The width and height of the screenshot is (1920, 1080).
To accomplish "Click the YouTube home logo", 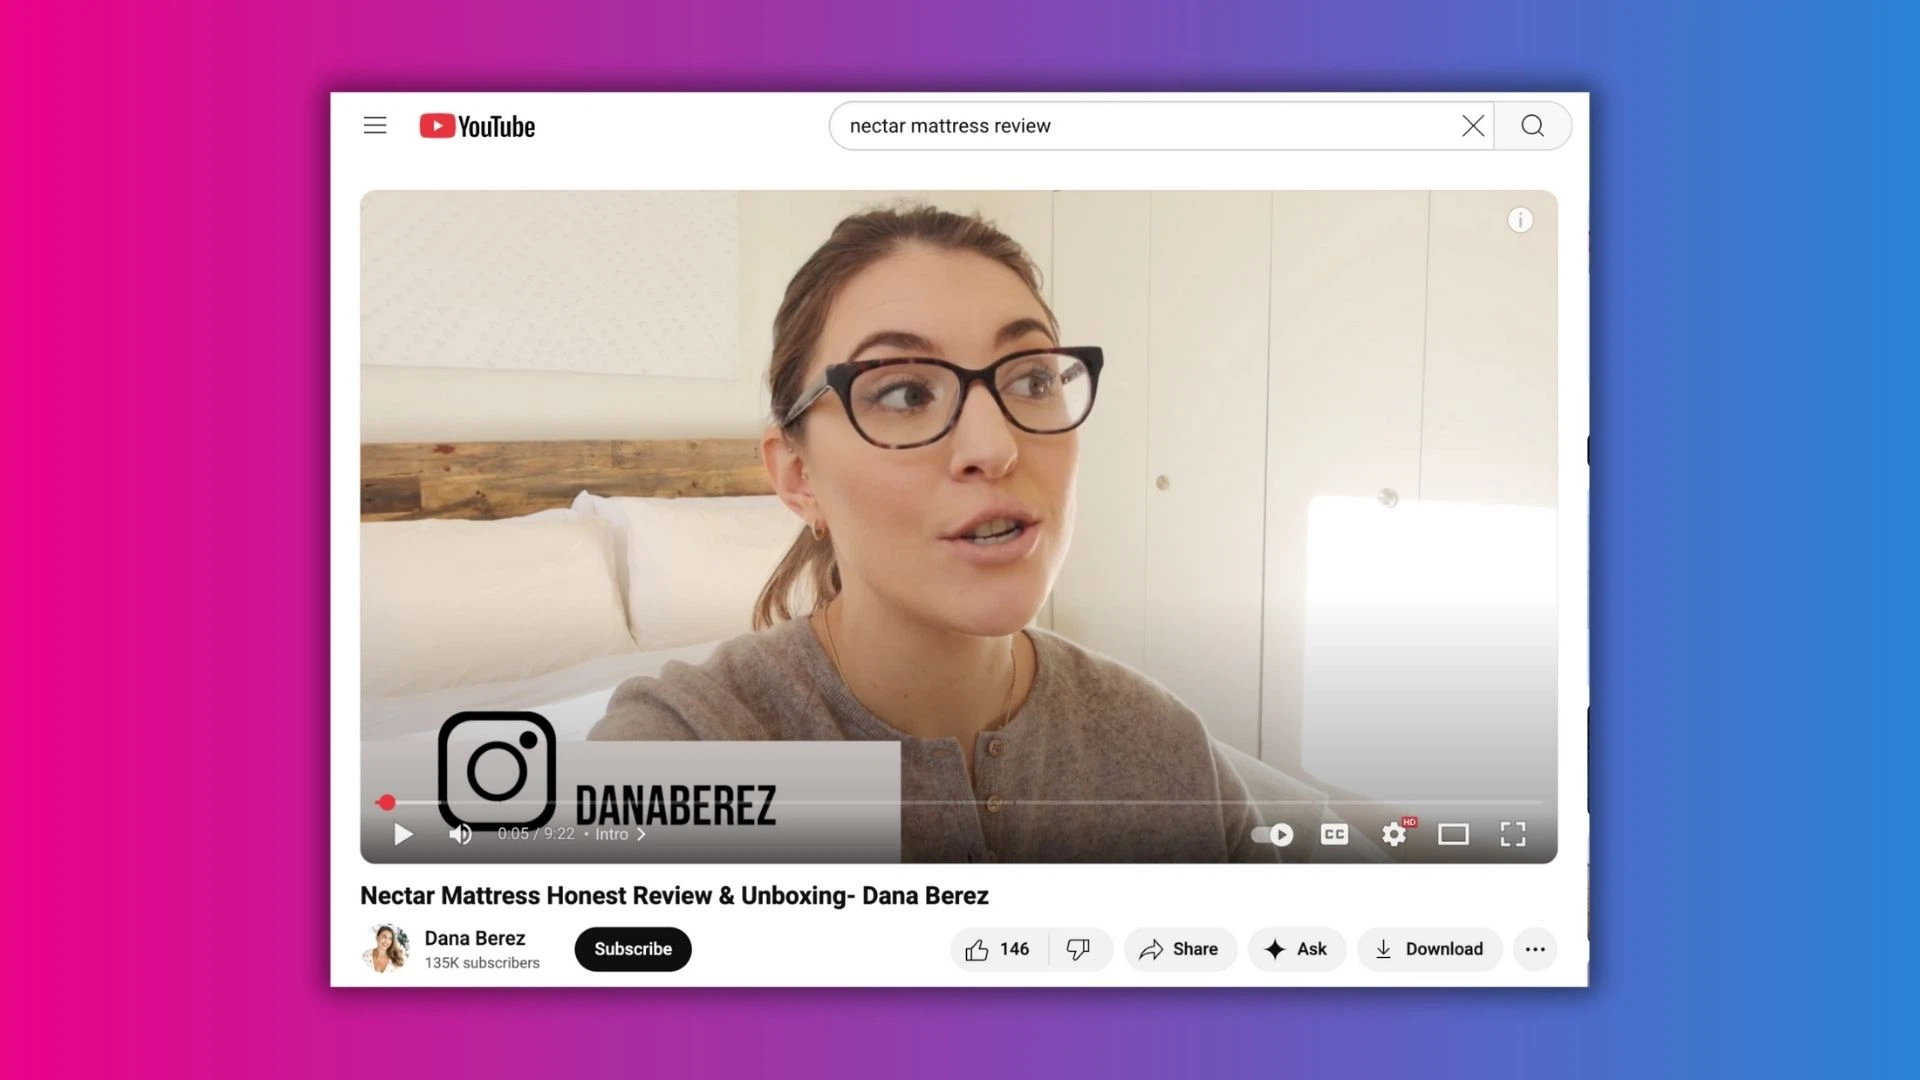I will (x=476, y=126).
